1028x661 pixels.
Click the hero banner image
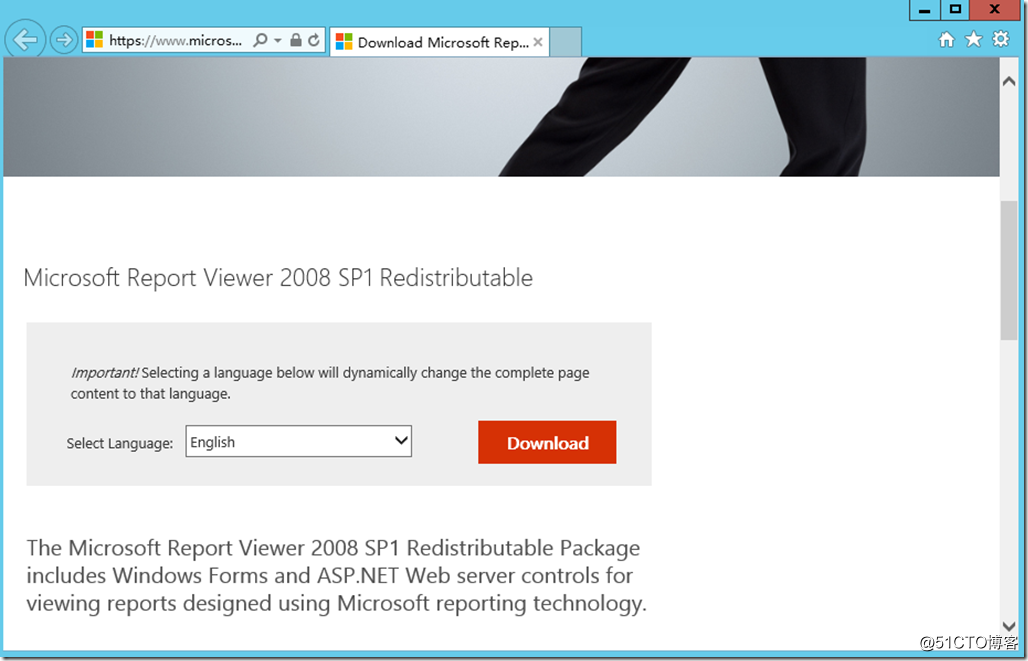[502, 117]
